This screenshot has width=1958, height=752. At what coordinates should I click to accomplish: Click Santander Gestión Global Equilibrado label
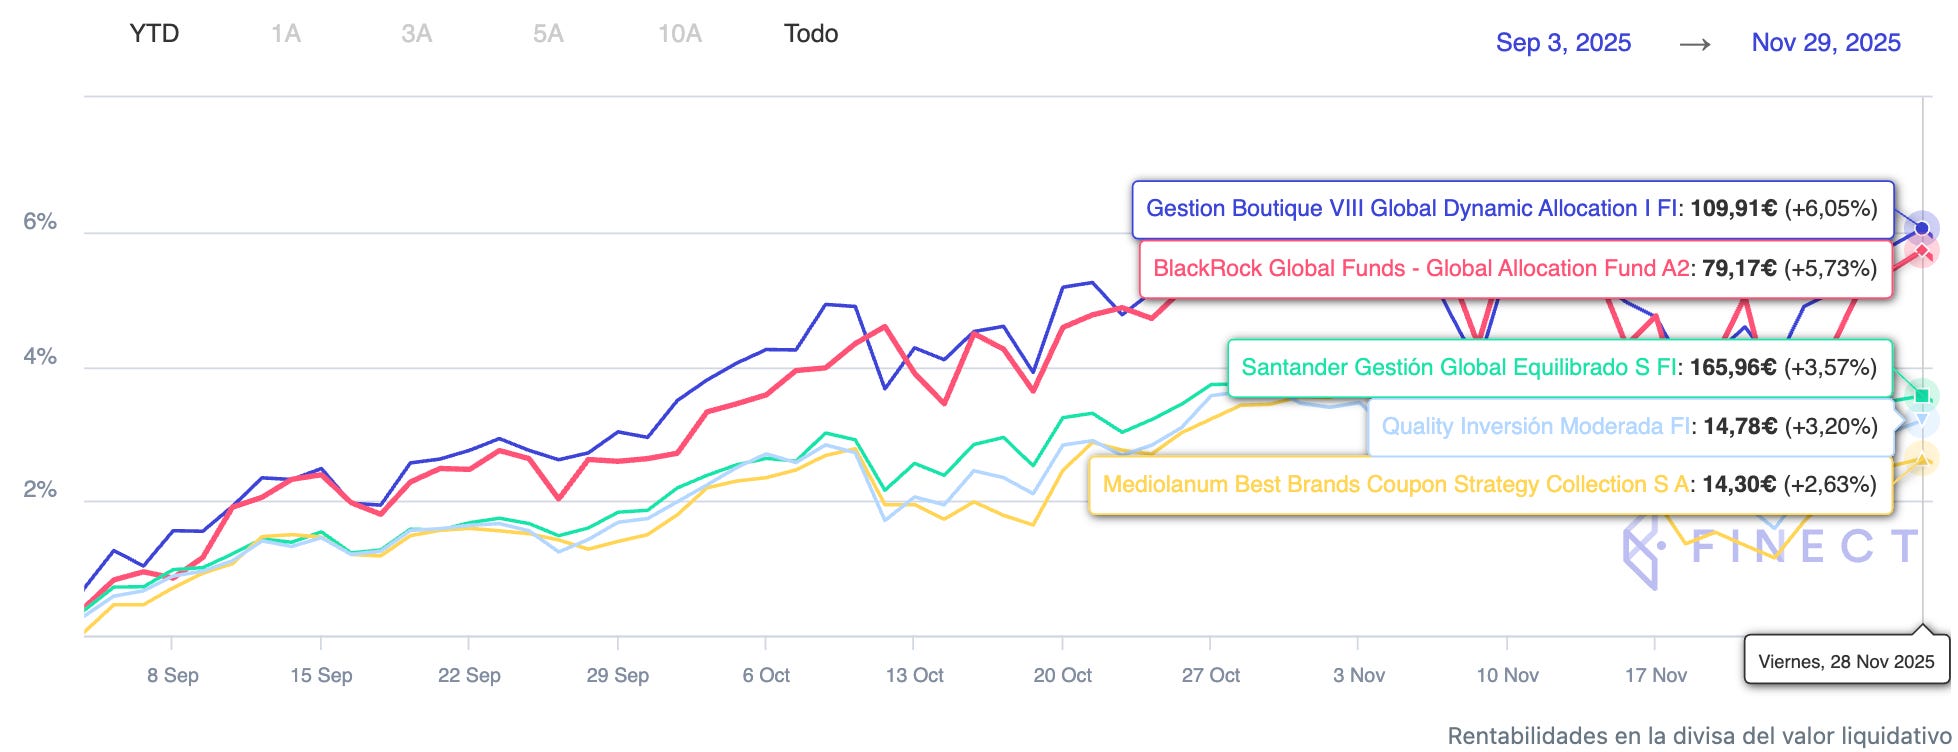click(x=1459, y=367)
